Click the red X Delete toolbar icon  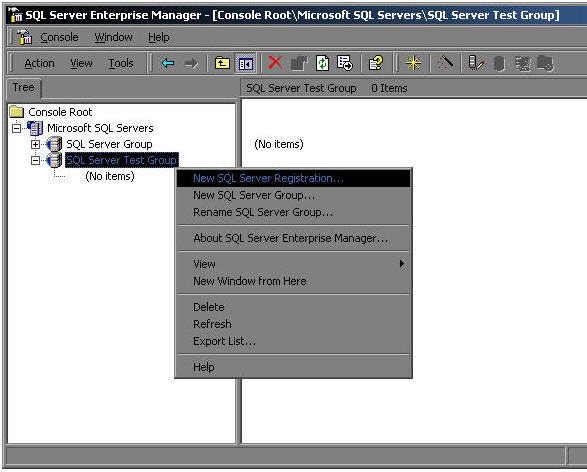(276, 63)
